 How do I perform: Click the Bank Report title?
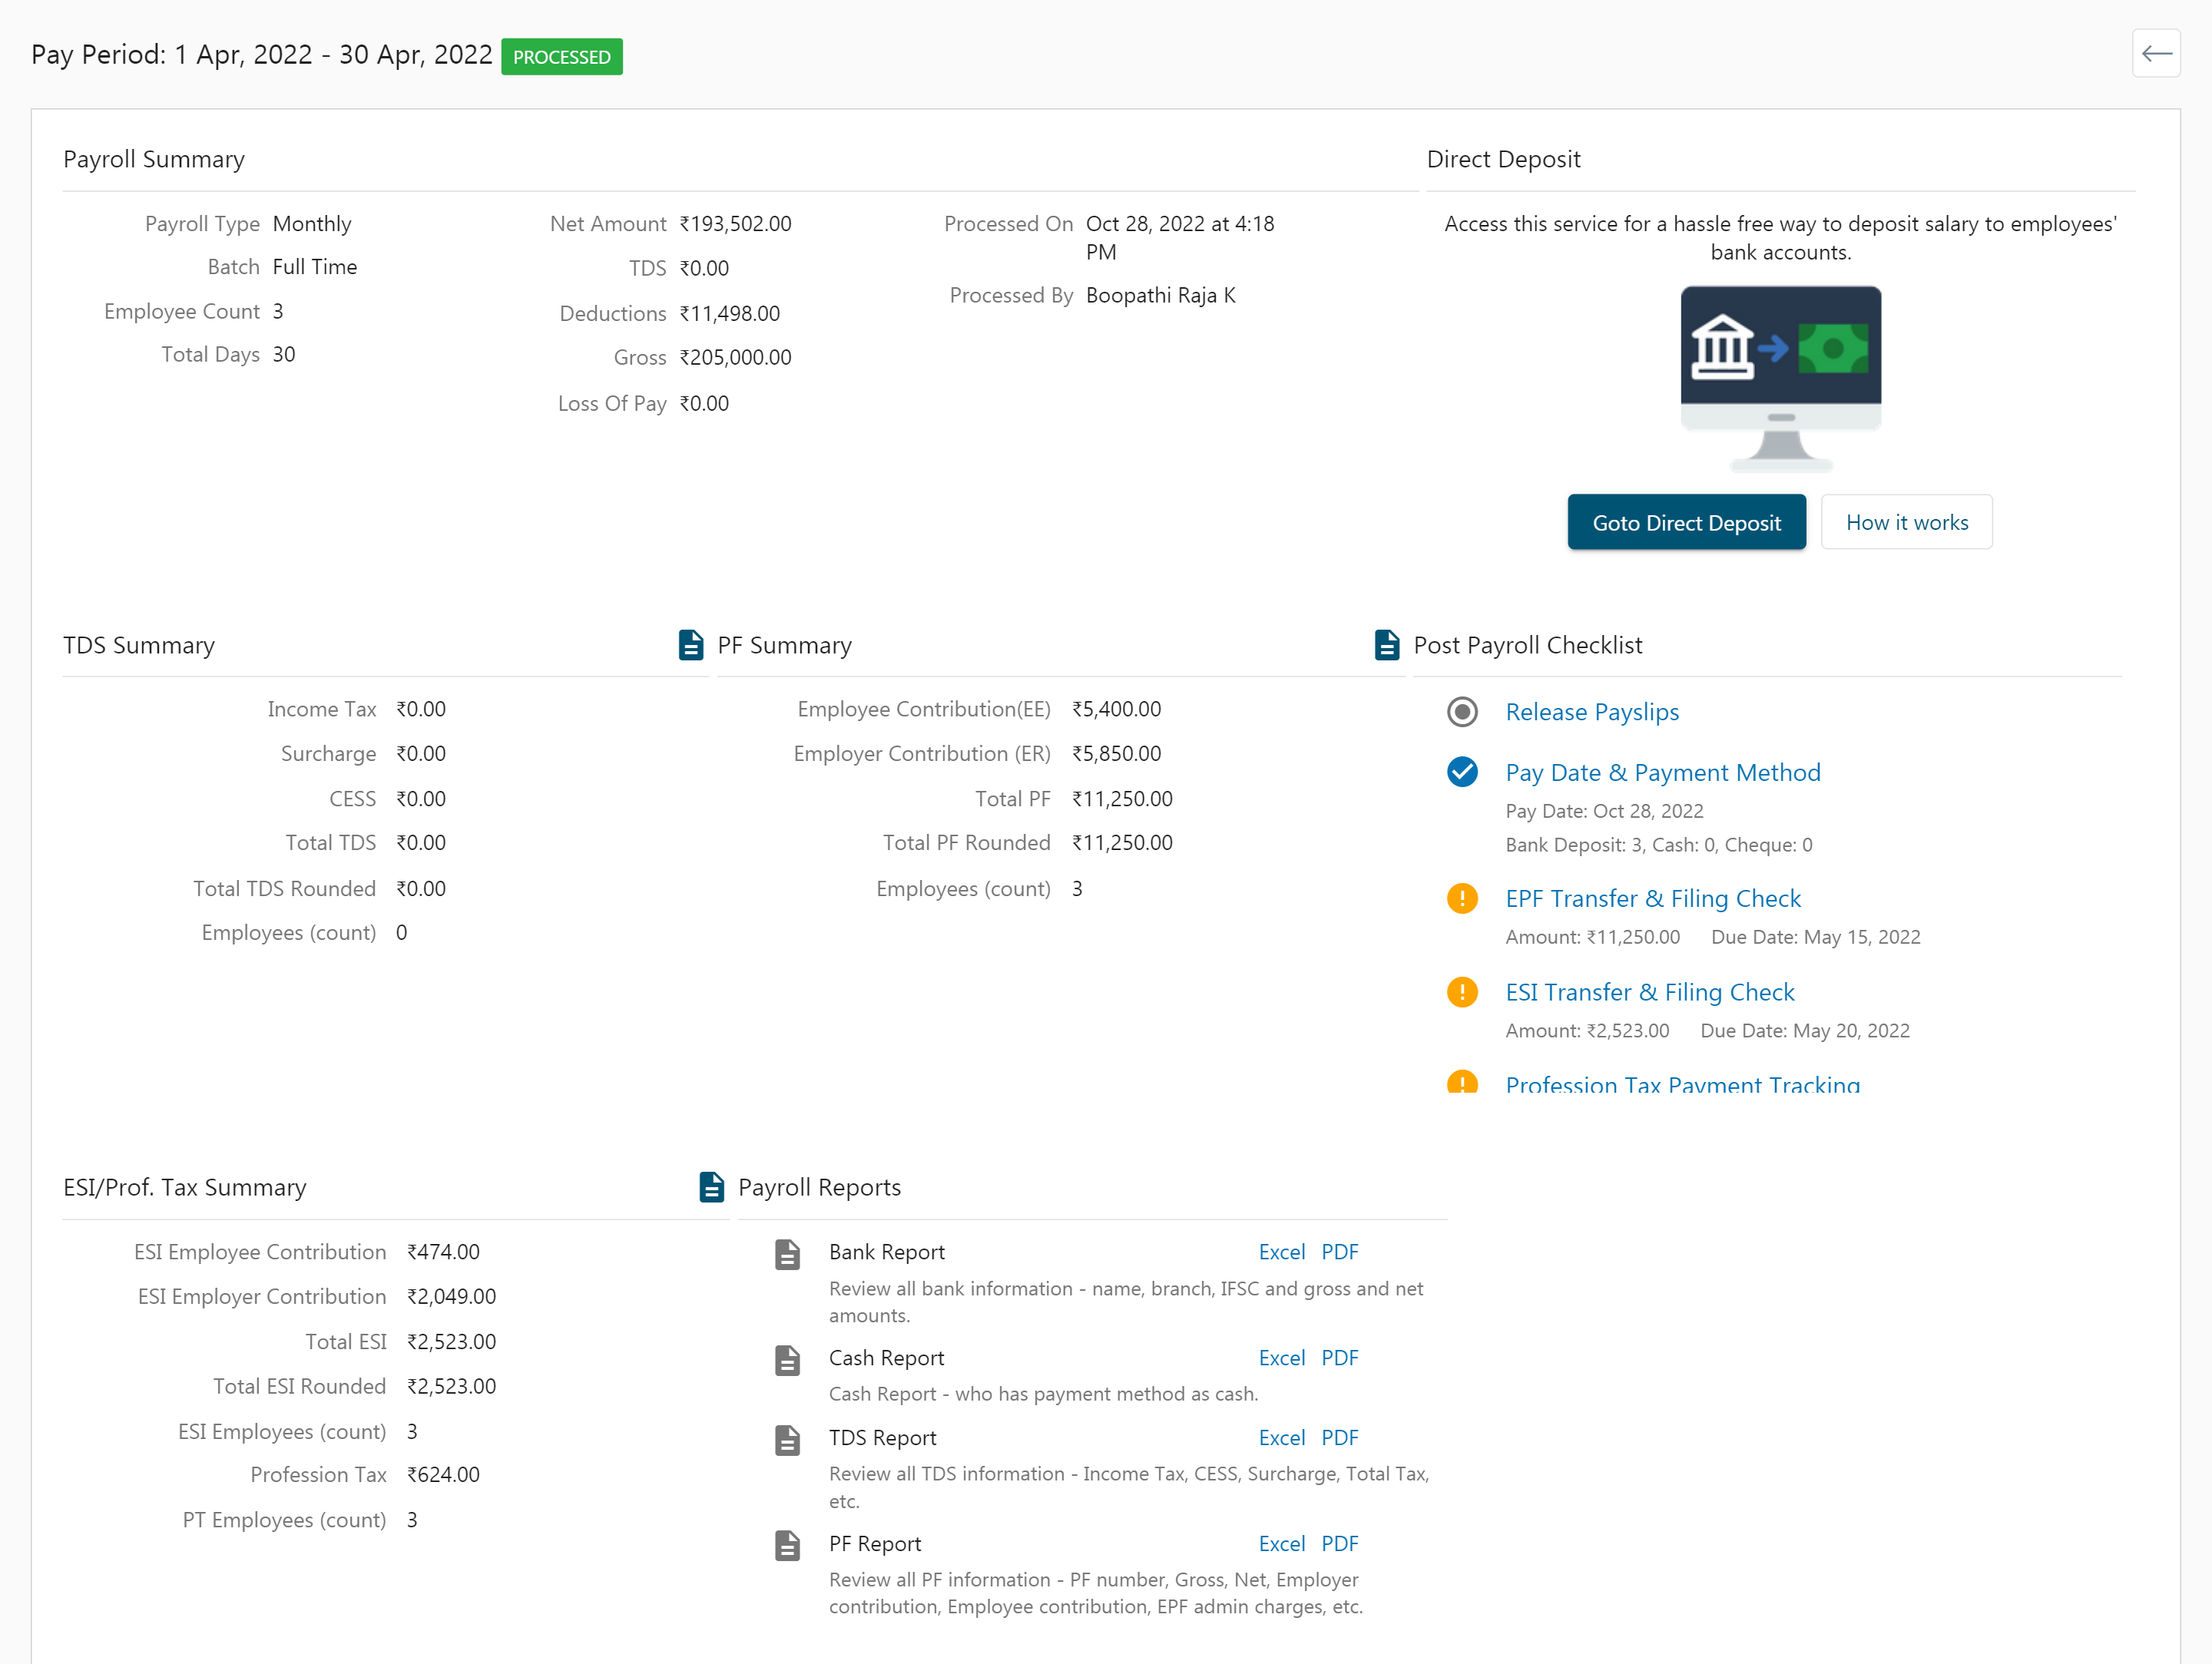[x=886, y=1252]
